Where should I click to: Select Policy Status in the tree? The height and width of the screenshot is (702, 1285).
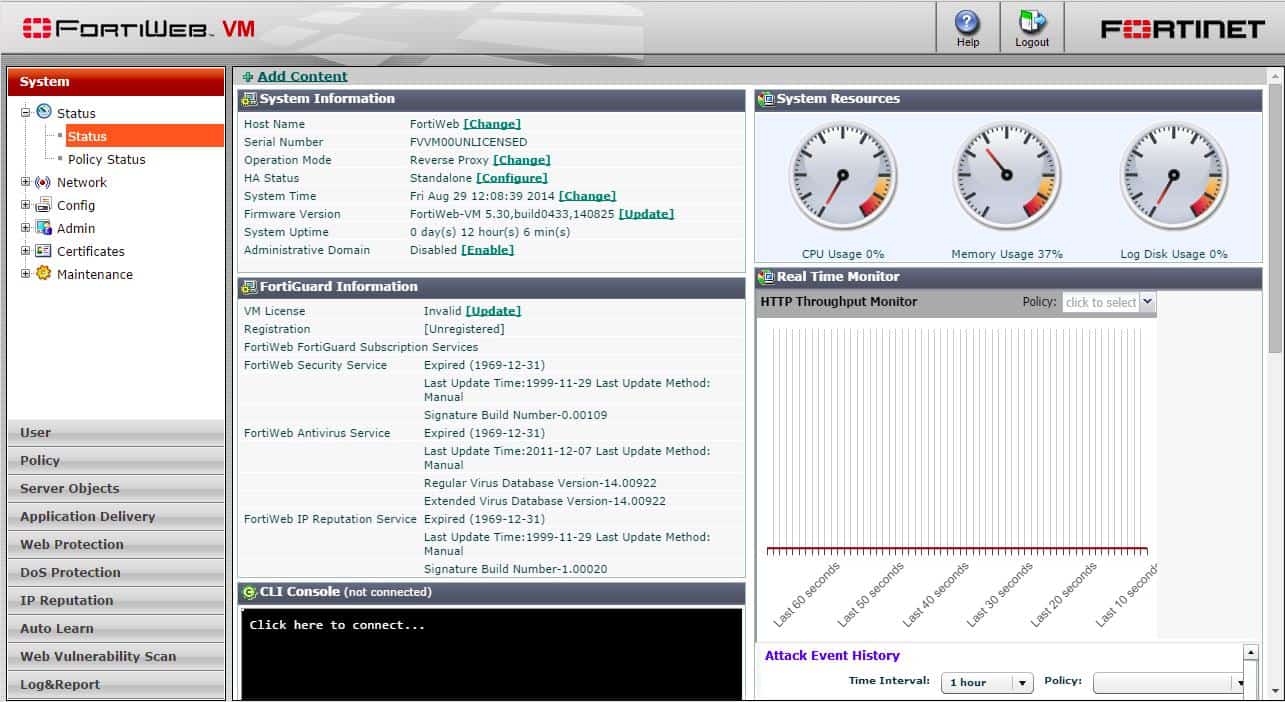(x=106, y=159)
